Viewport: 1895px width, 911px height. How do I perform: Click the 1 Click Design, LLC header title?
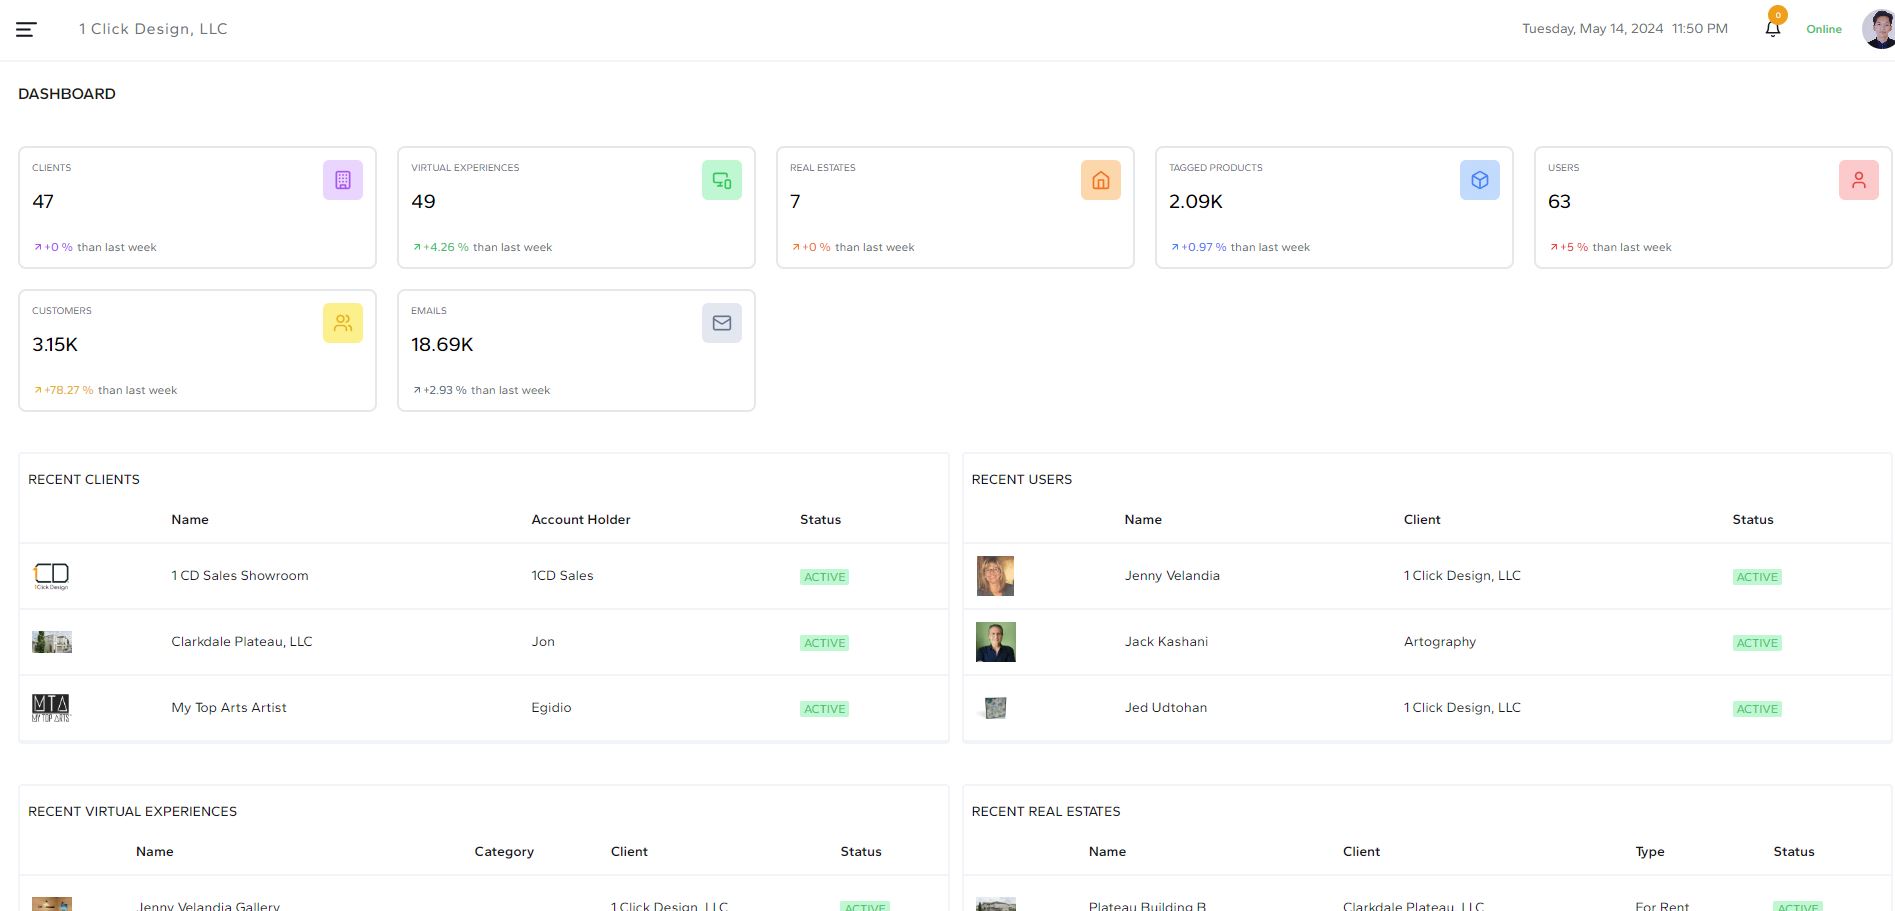pos(153,29)
